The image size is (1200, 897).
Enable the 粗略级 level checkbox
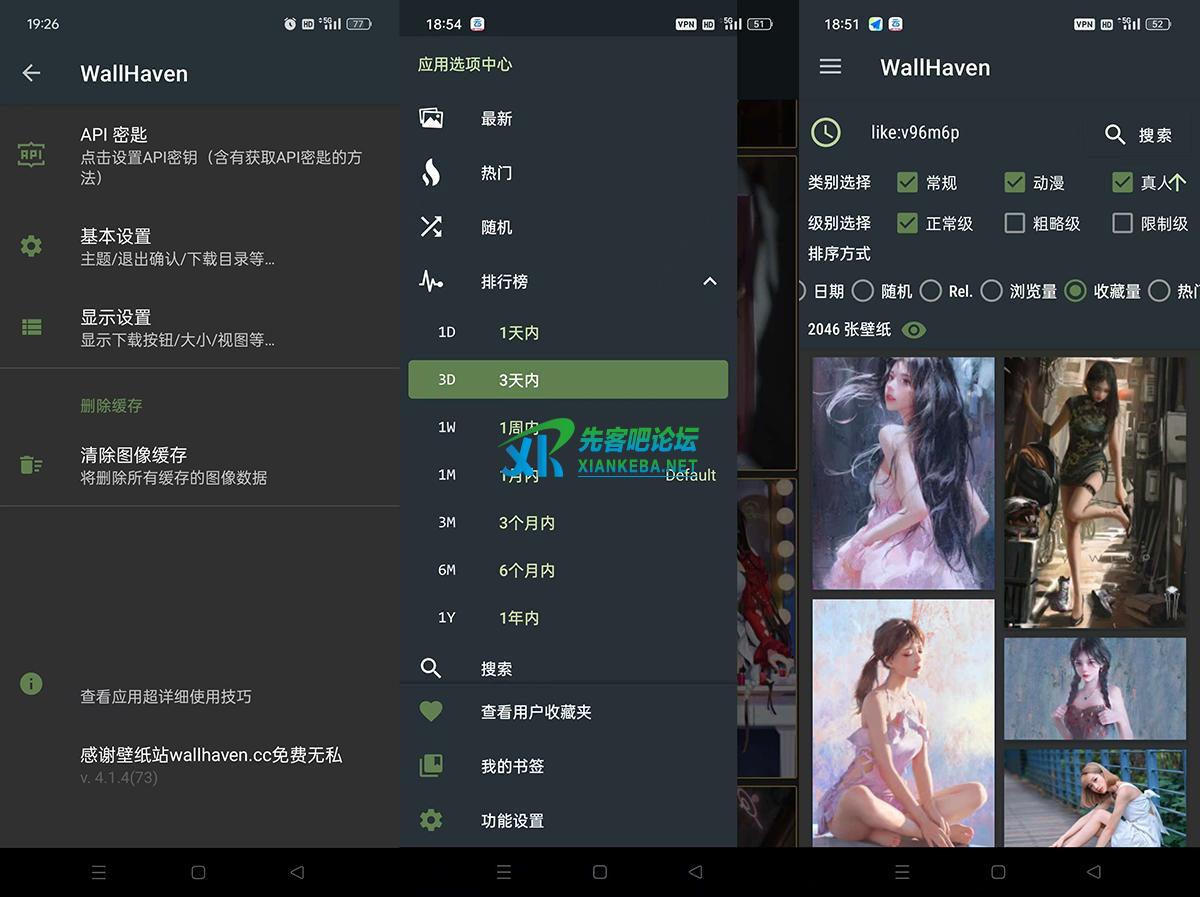(1014, 223)
